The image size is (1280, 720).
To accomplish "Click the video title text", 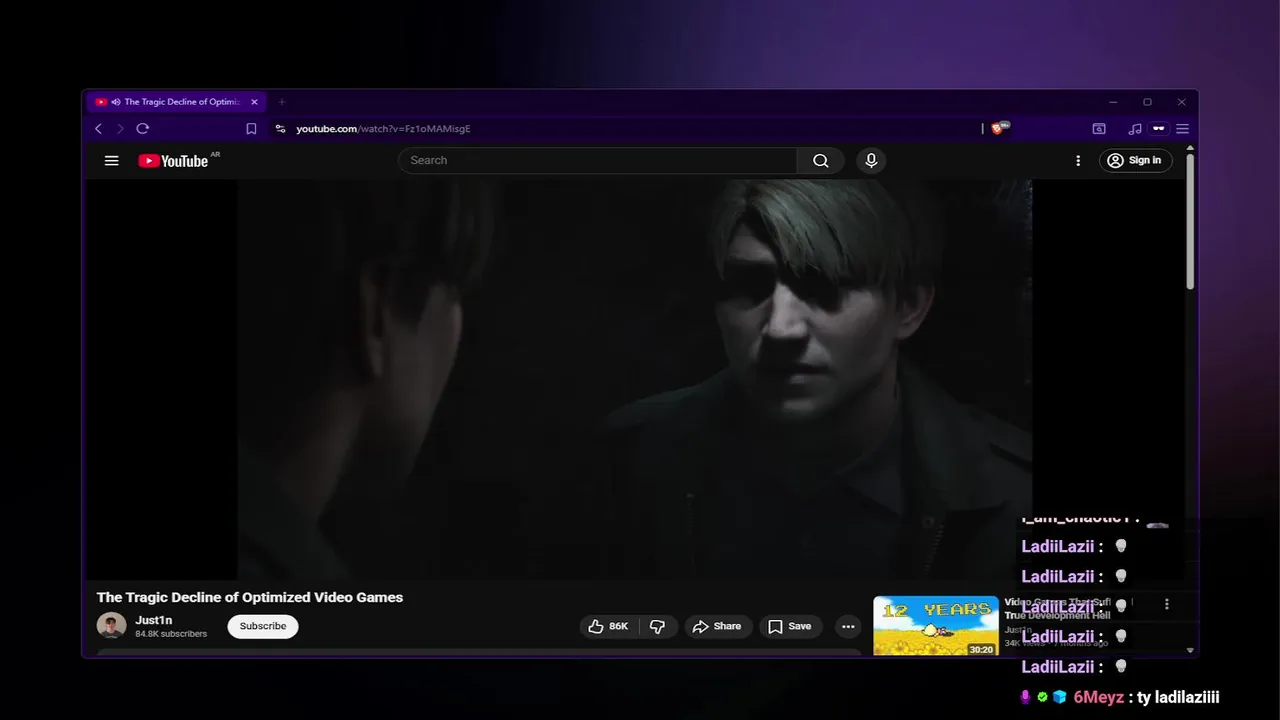I will pos(250,597).
